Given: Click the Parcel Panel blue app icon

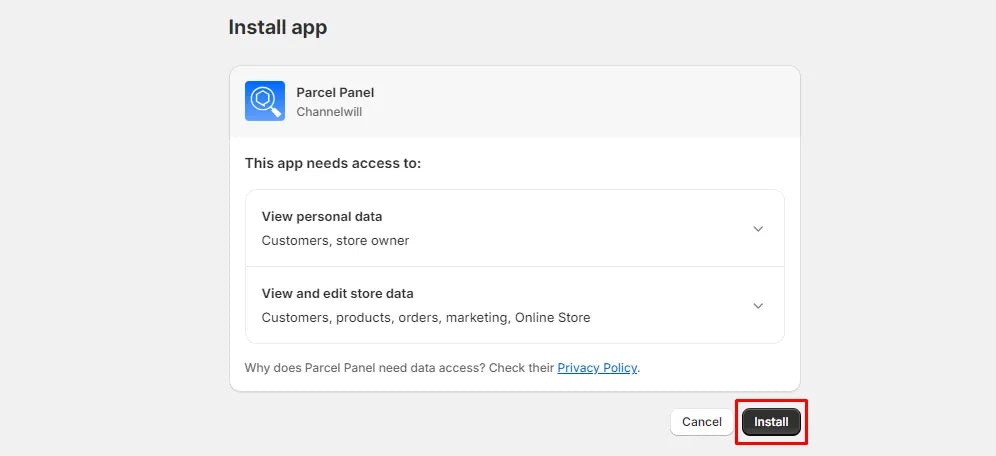Looking at the screenshot, I should coord(265,101).
